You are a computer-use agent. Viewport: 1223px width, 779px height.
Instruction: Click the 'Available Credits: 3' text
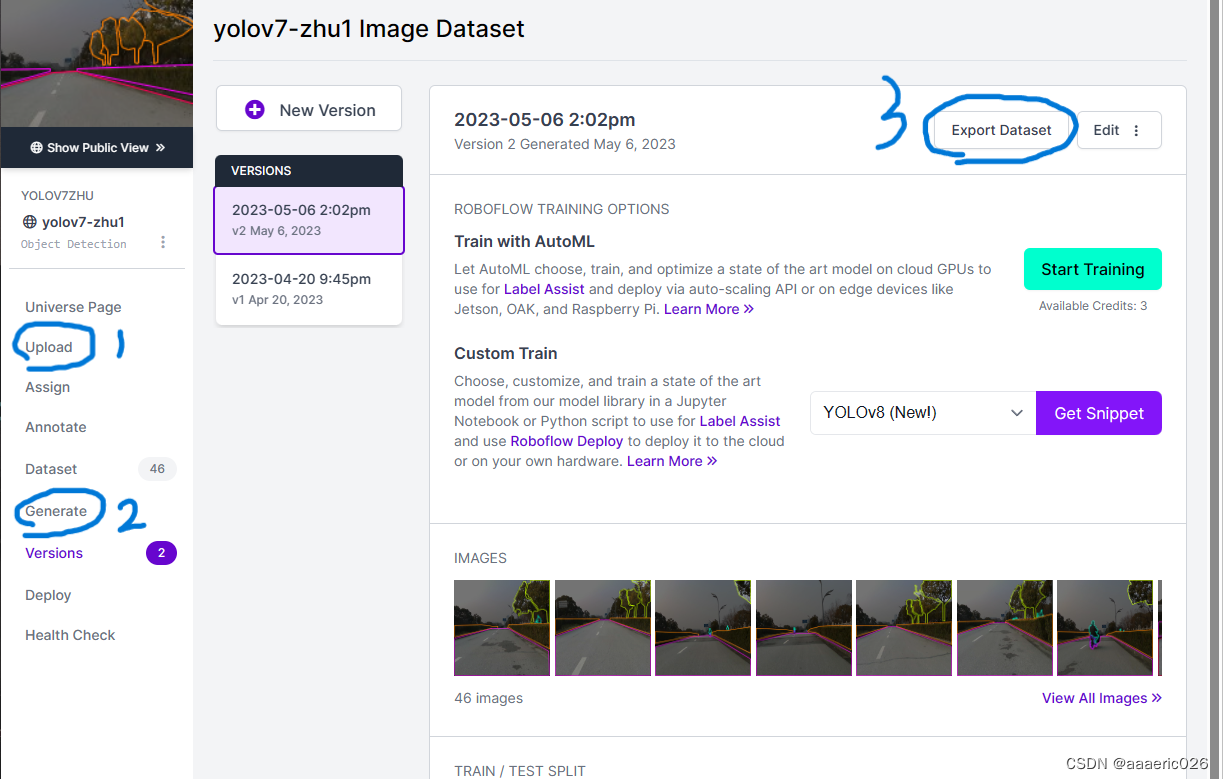point(1093,306)
